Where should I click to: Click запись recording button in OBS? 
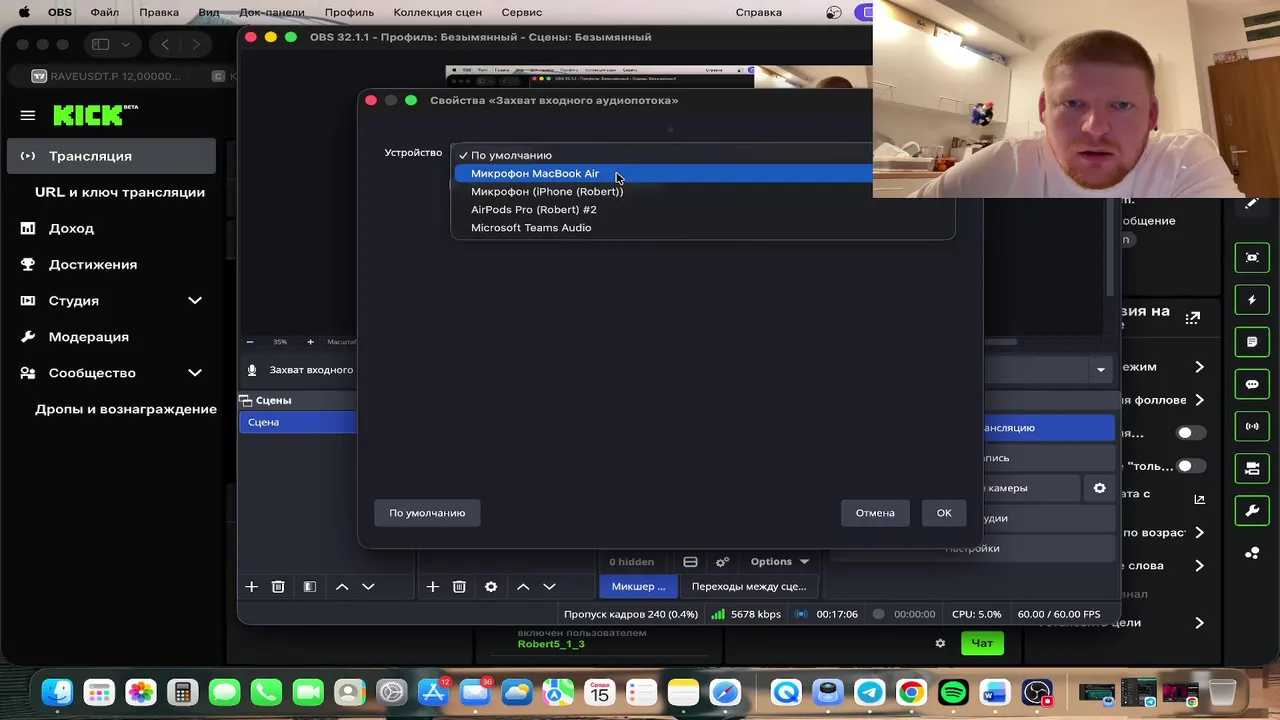1049,458
